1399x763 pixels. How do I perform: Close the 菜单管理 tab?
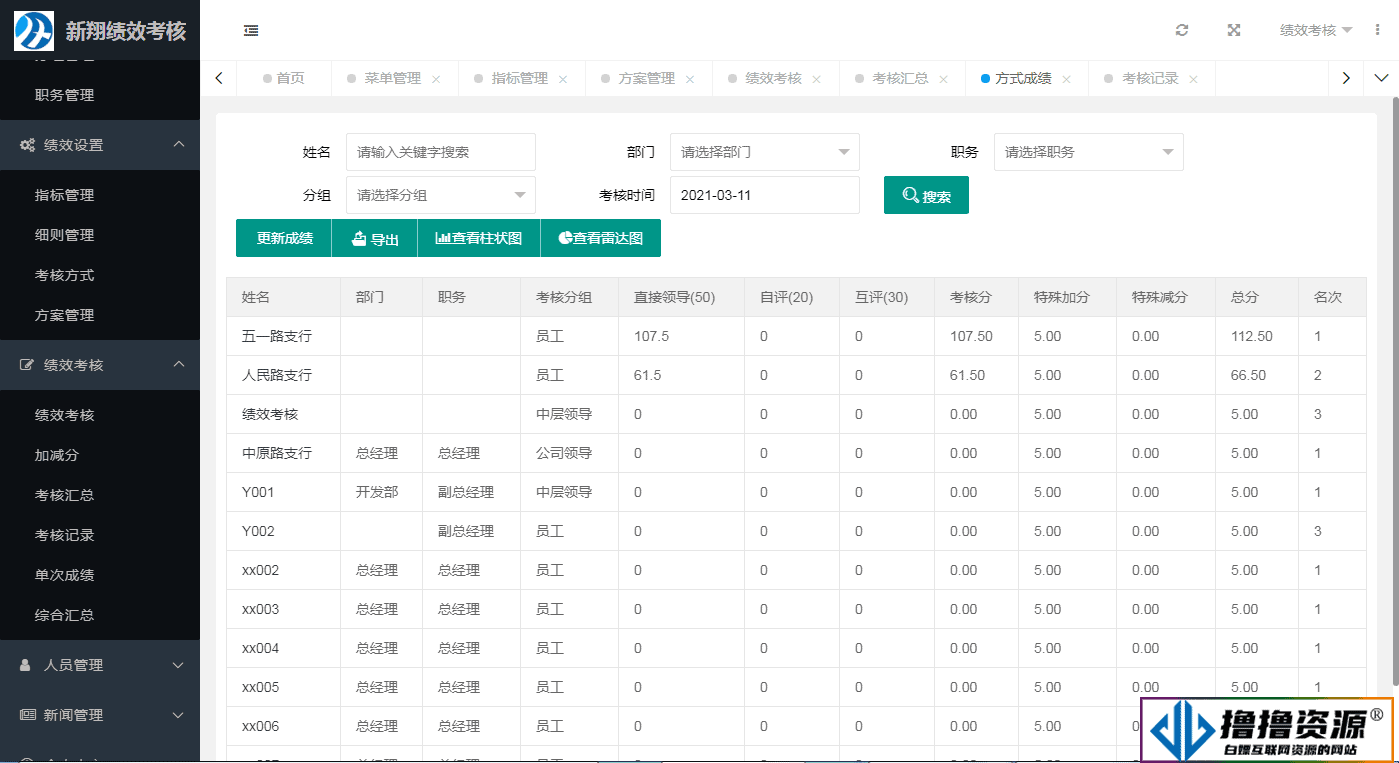(x=436, y=79)
